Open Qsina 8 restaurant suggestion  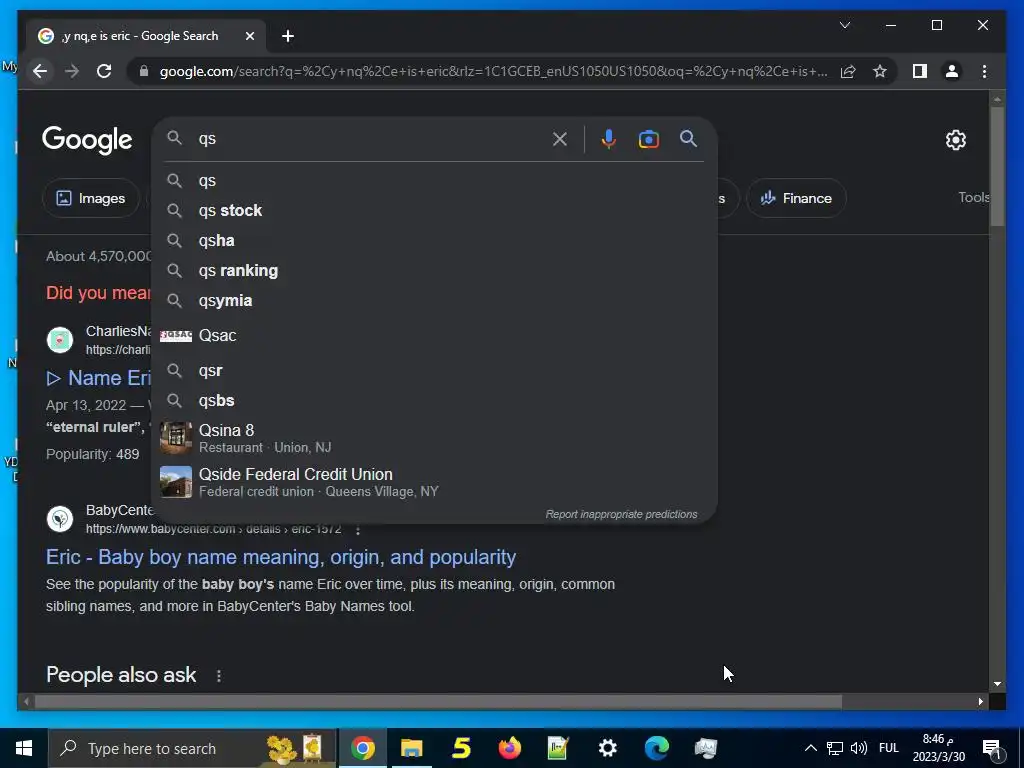coord(434,438)
